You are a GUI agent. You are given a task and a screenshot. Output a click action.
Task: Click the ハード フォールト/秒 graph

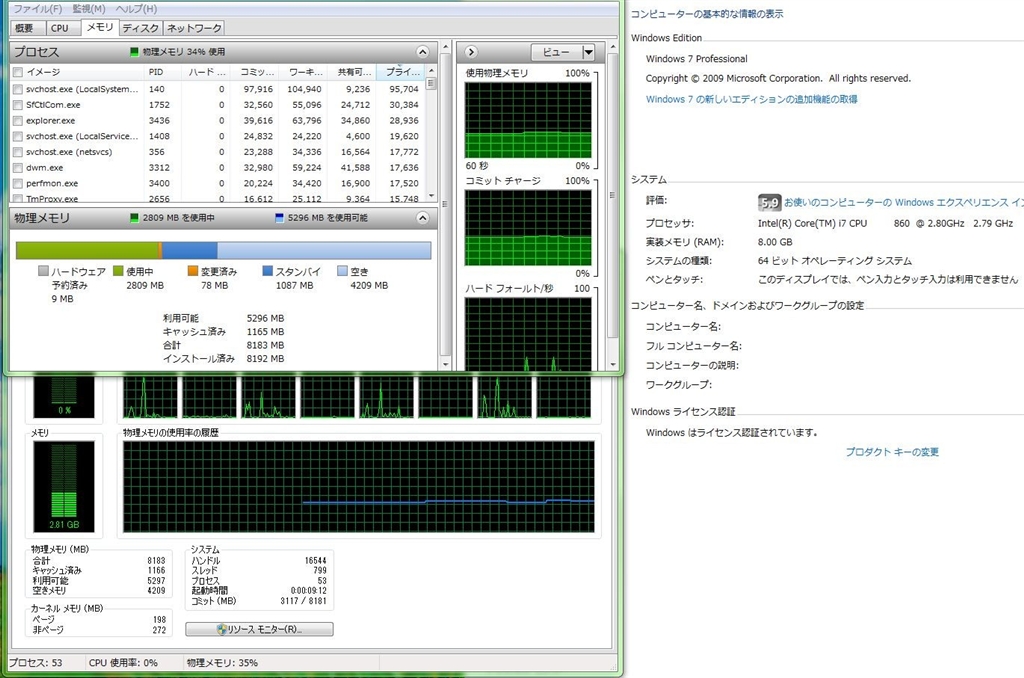click(528, 334)
